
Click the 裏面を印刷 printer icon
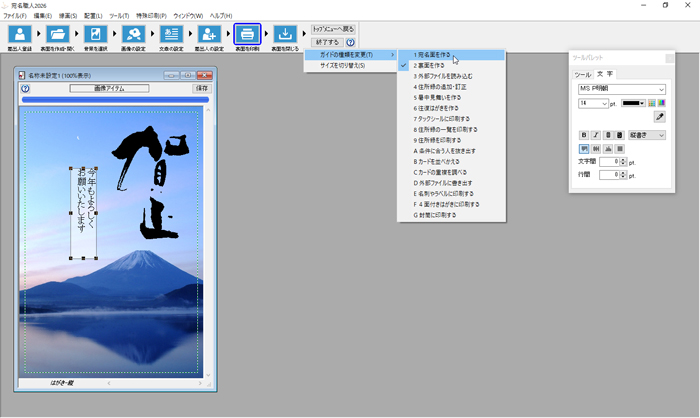tap(247, 35)
